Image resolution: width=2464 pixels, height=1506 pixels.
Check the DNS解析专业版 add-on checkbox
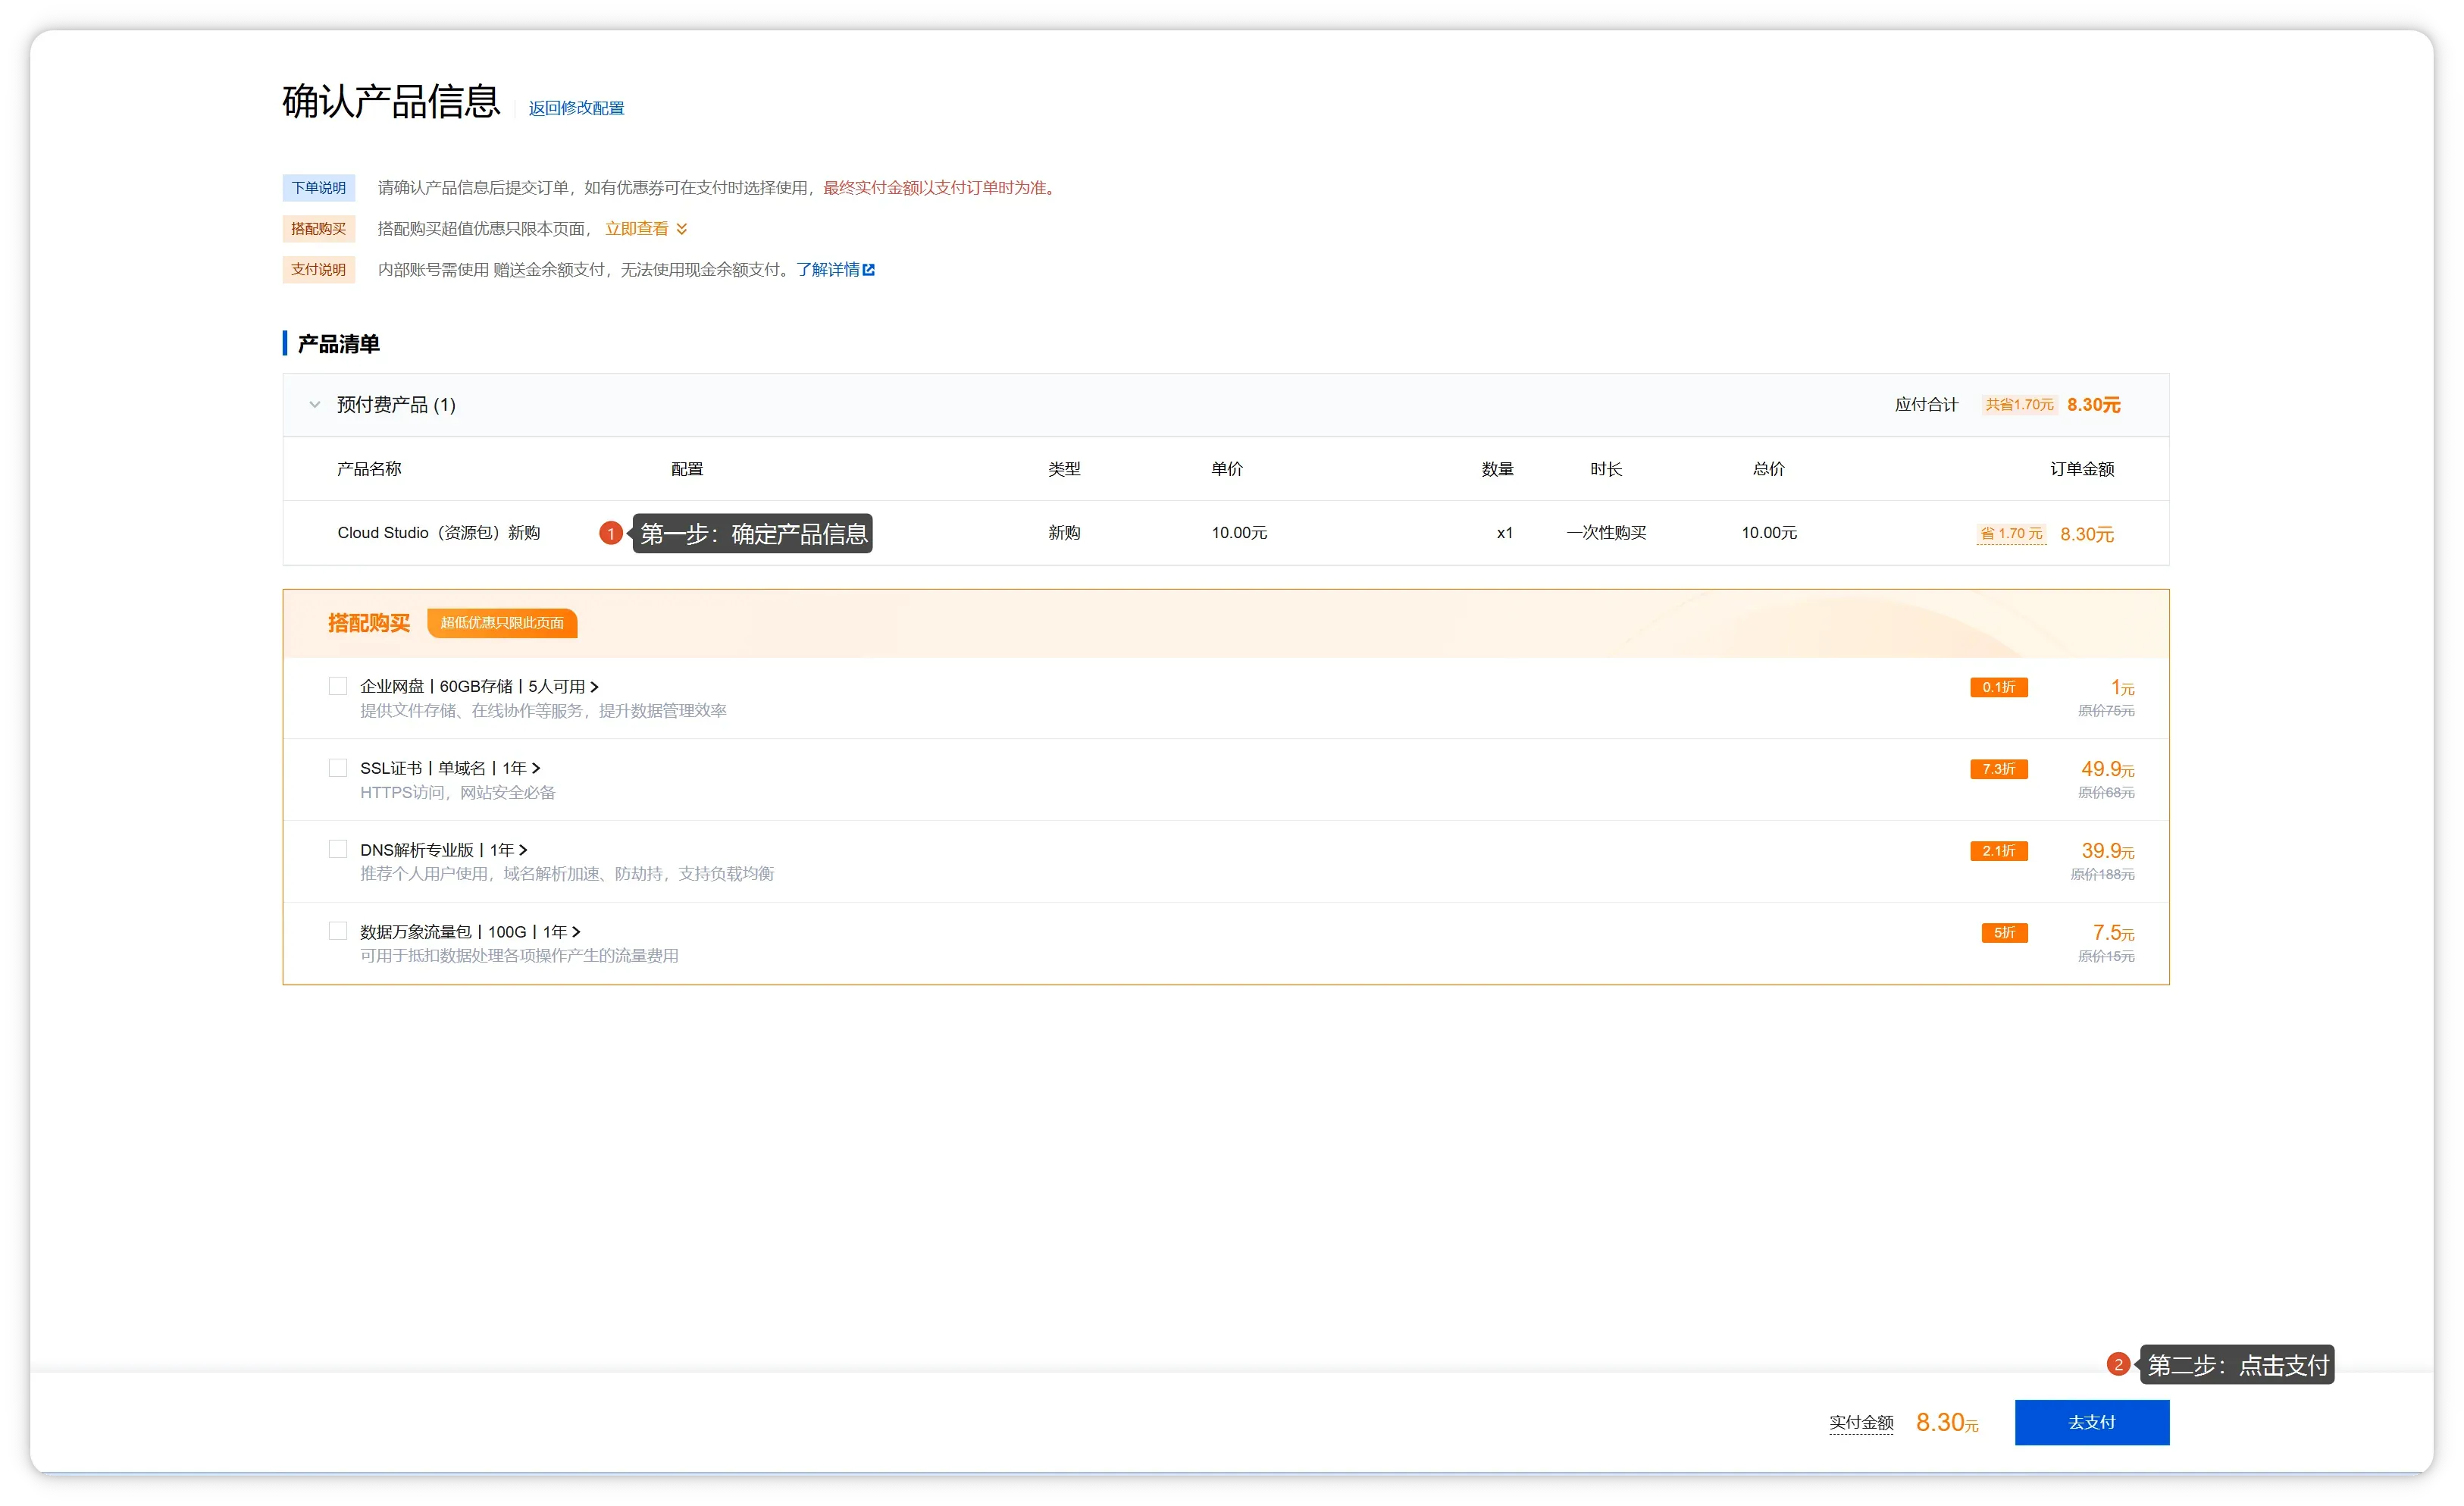pos(338,849)
